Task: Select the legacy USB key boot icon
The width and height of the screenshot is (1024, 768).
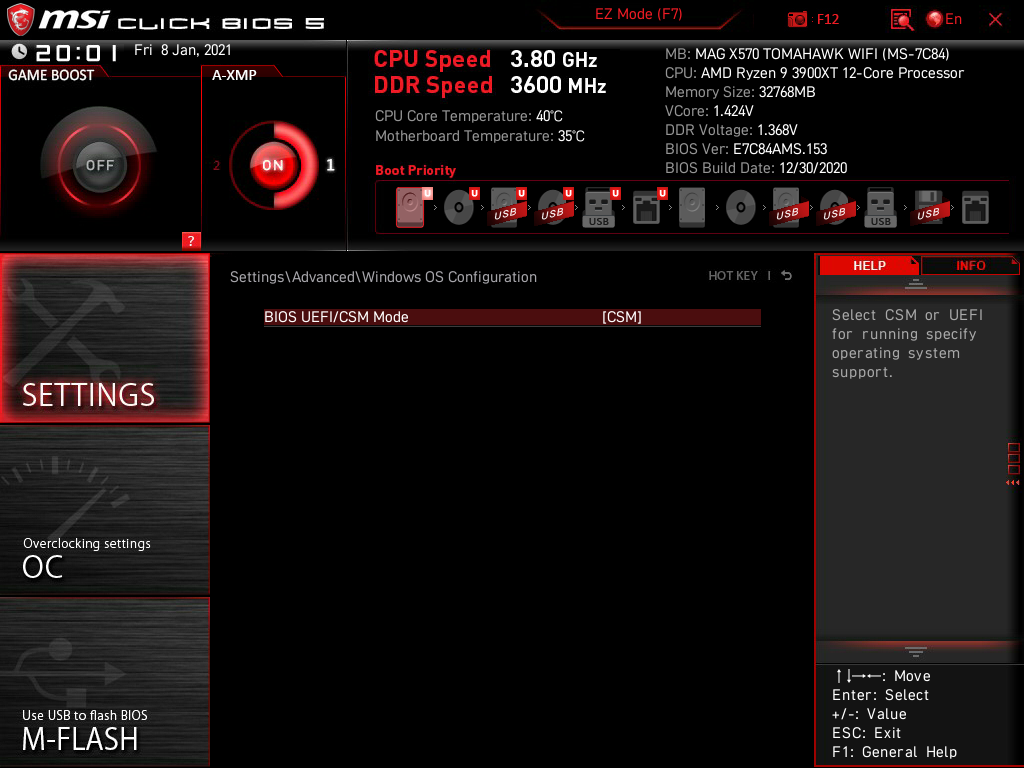Action: pos(881,208)
